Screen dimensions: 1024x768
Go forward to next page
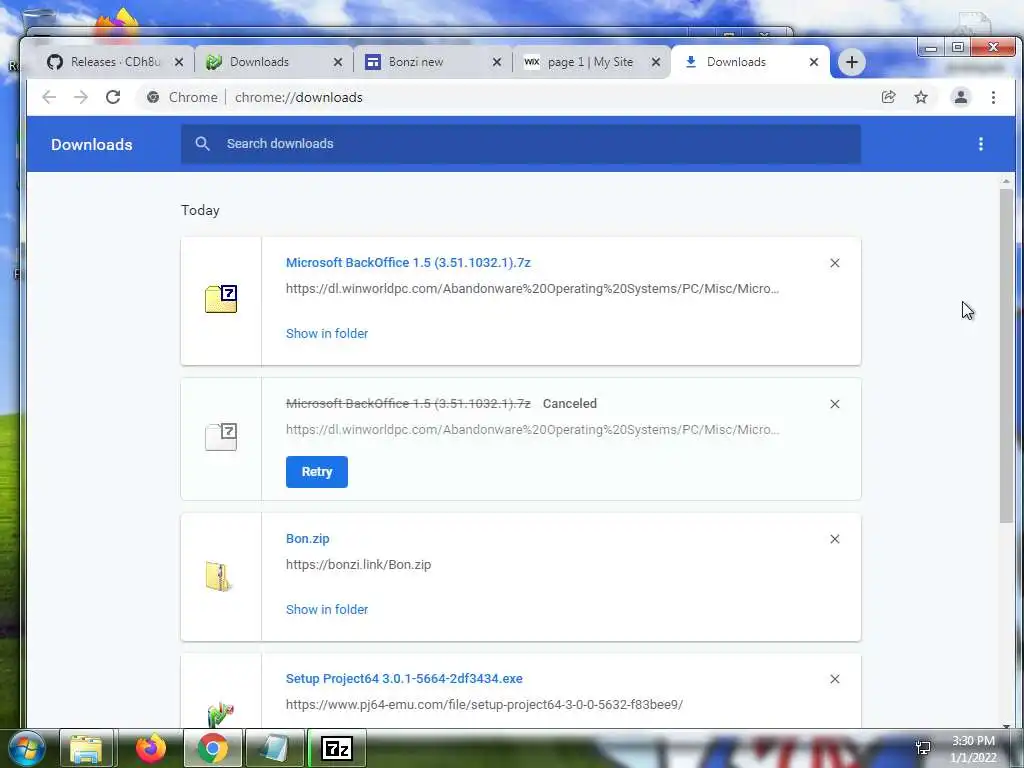[x=80, y=97]
